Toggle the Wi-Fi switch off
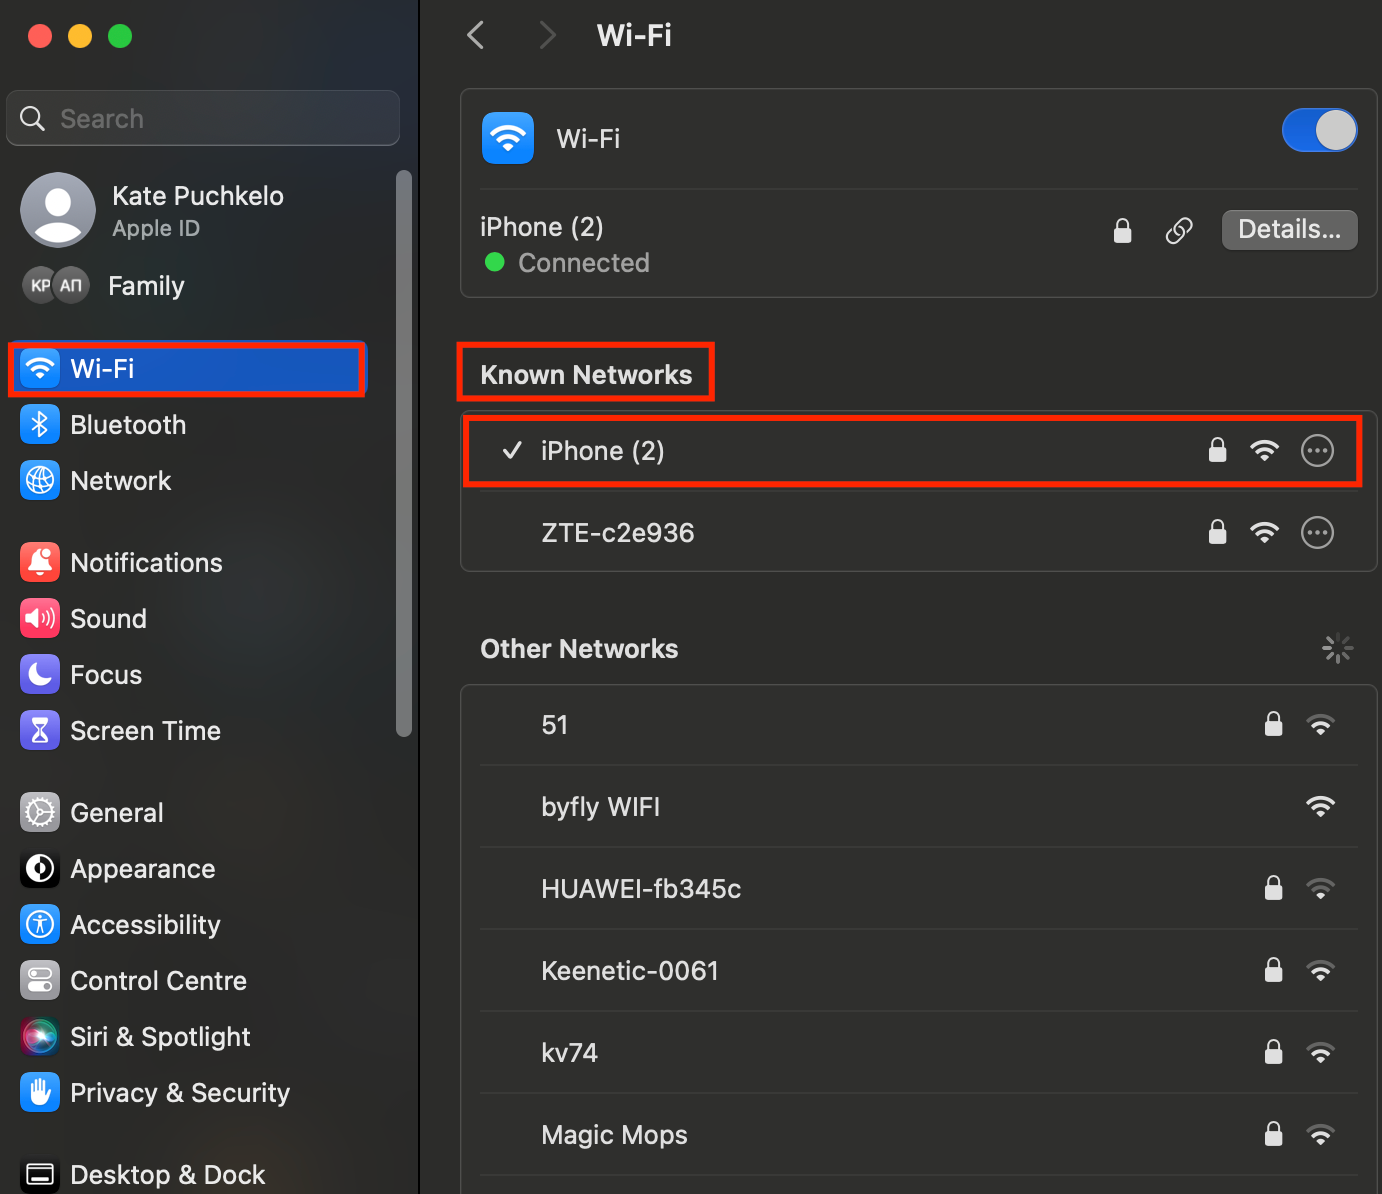The height and width of the screenshot is (1194, 1382). (1319, 130)
